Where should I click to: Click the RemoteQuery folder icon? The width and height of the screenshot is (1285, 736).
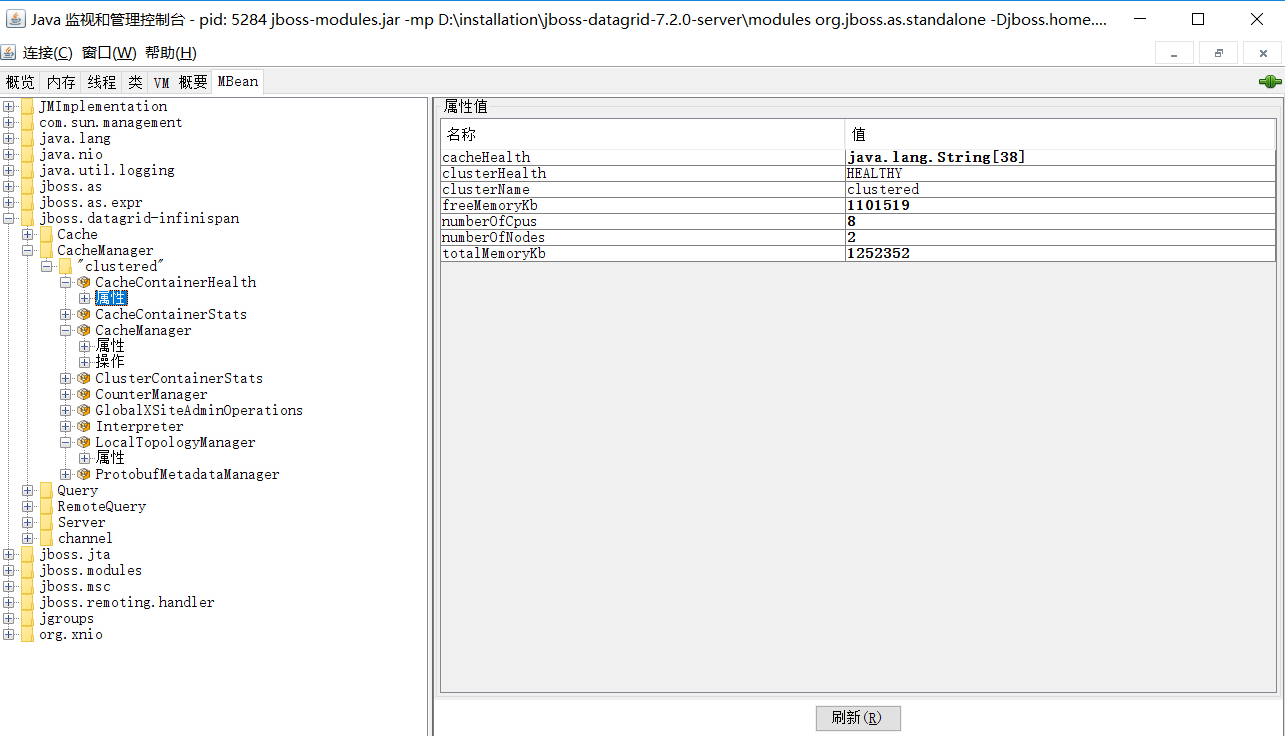pyautogui.click(x=46, y=507)
